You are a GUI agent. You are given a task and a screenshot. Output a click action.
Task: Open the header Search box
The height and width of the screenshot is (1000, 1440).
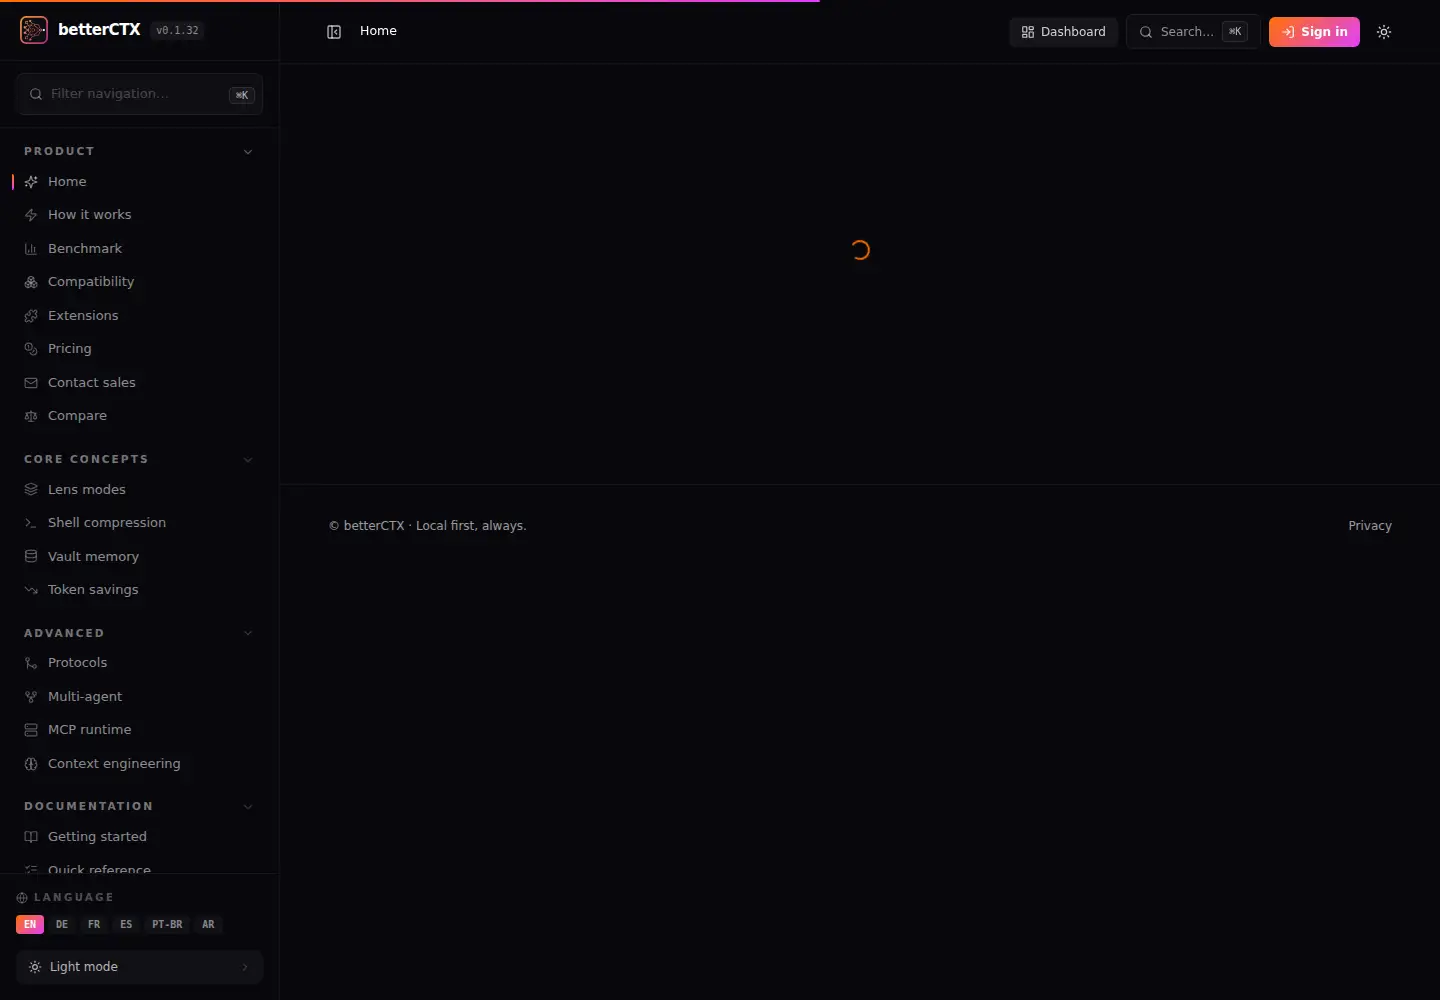click(1193, 32)
